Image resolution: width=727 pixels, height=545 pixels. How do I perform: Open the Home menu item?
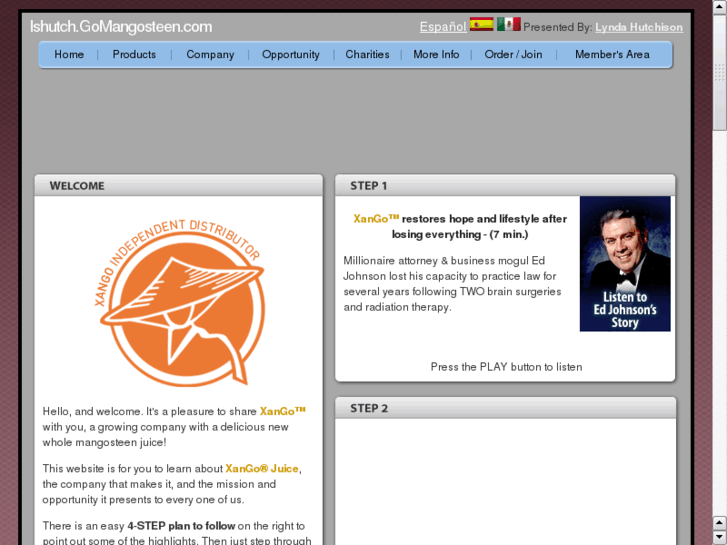(x=69, y=55)
